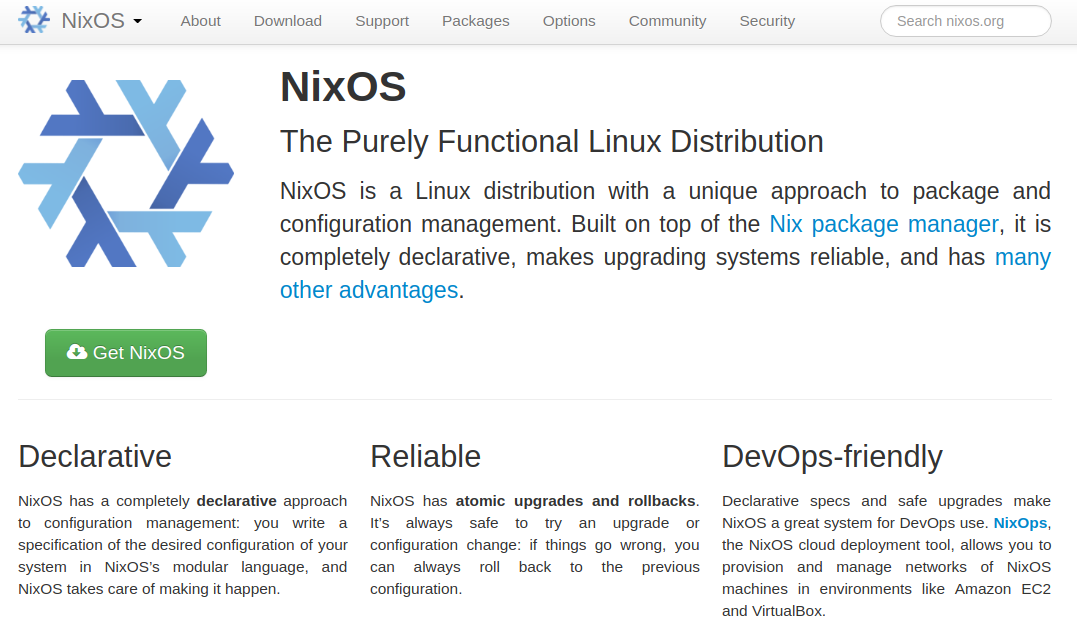
Task: Open the Security navigation item
Action: point(767,21)
